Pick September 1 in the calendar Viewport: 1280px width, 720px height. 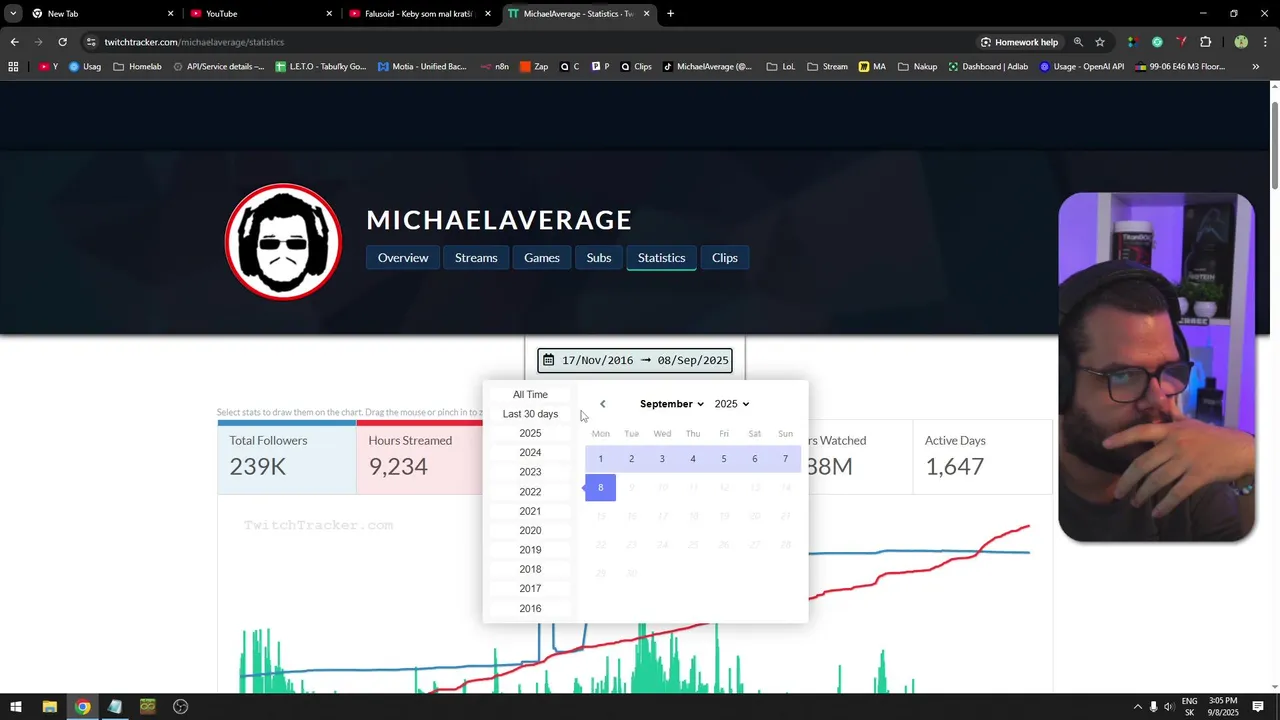[x=600, y=459]
